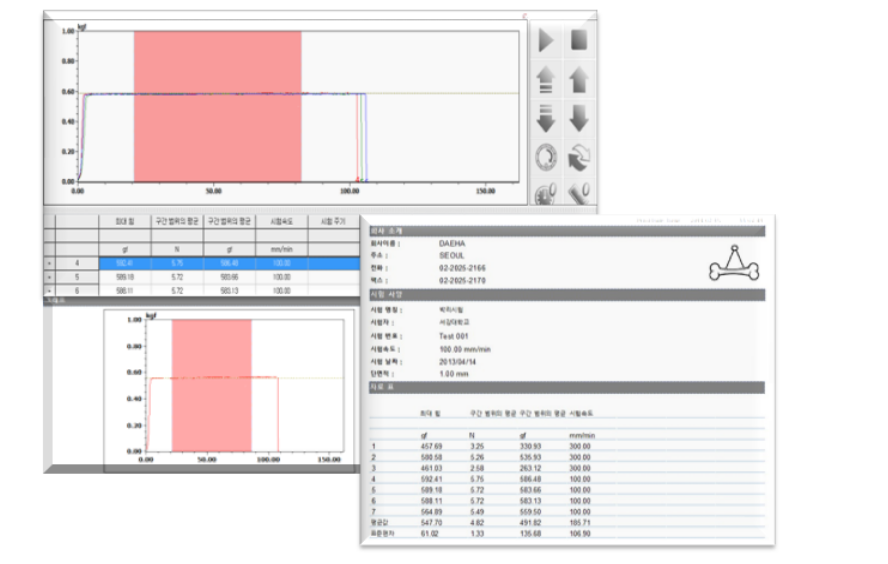Click the company name DAEHA in report

(452, 243)
